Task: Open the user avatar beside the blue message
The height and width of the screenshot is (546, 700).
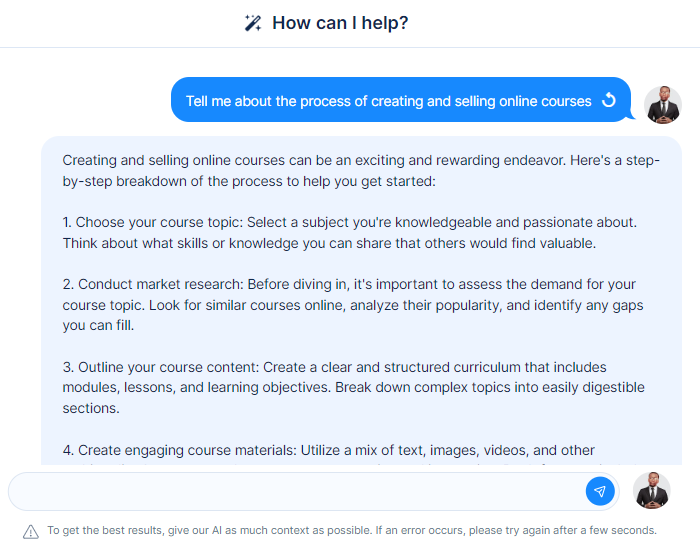Action: [662, 105]
